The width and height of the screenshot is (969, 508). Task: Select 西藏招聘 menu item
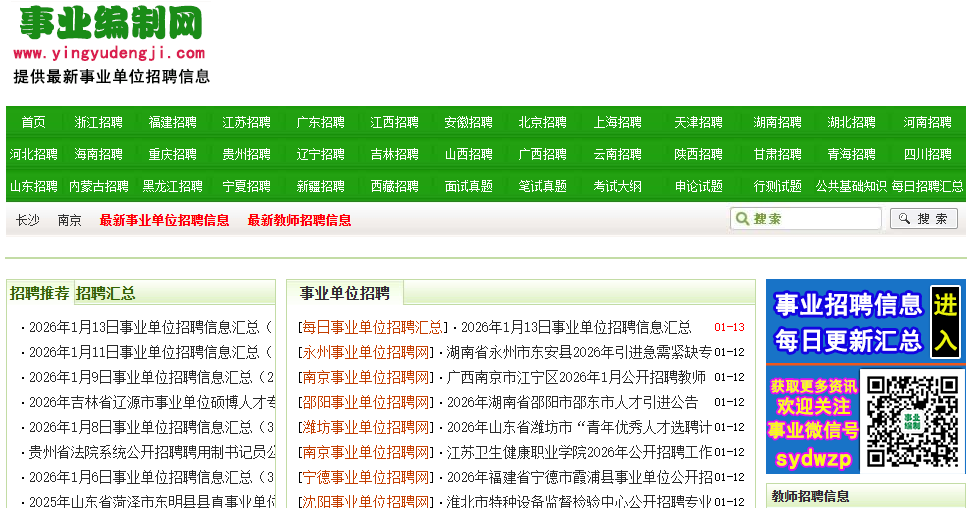pos(394,186)
